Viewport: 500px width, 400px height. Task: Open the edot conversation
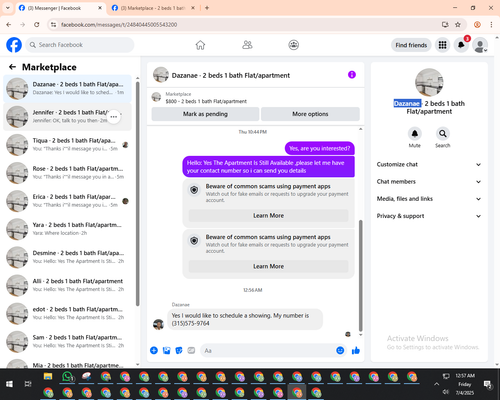coord(67,313)
